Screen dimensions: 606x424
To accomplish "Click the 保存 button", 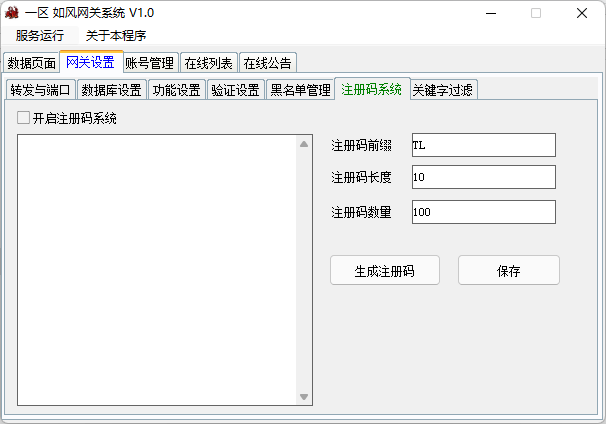I will click(508, 271).
